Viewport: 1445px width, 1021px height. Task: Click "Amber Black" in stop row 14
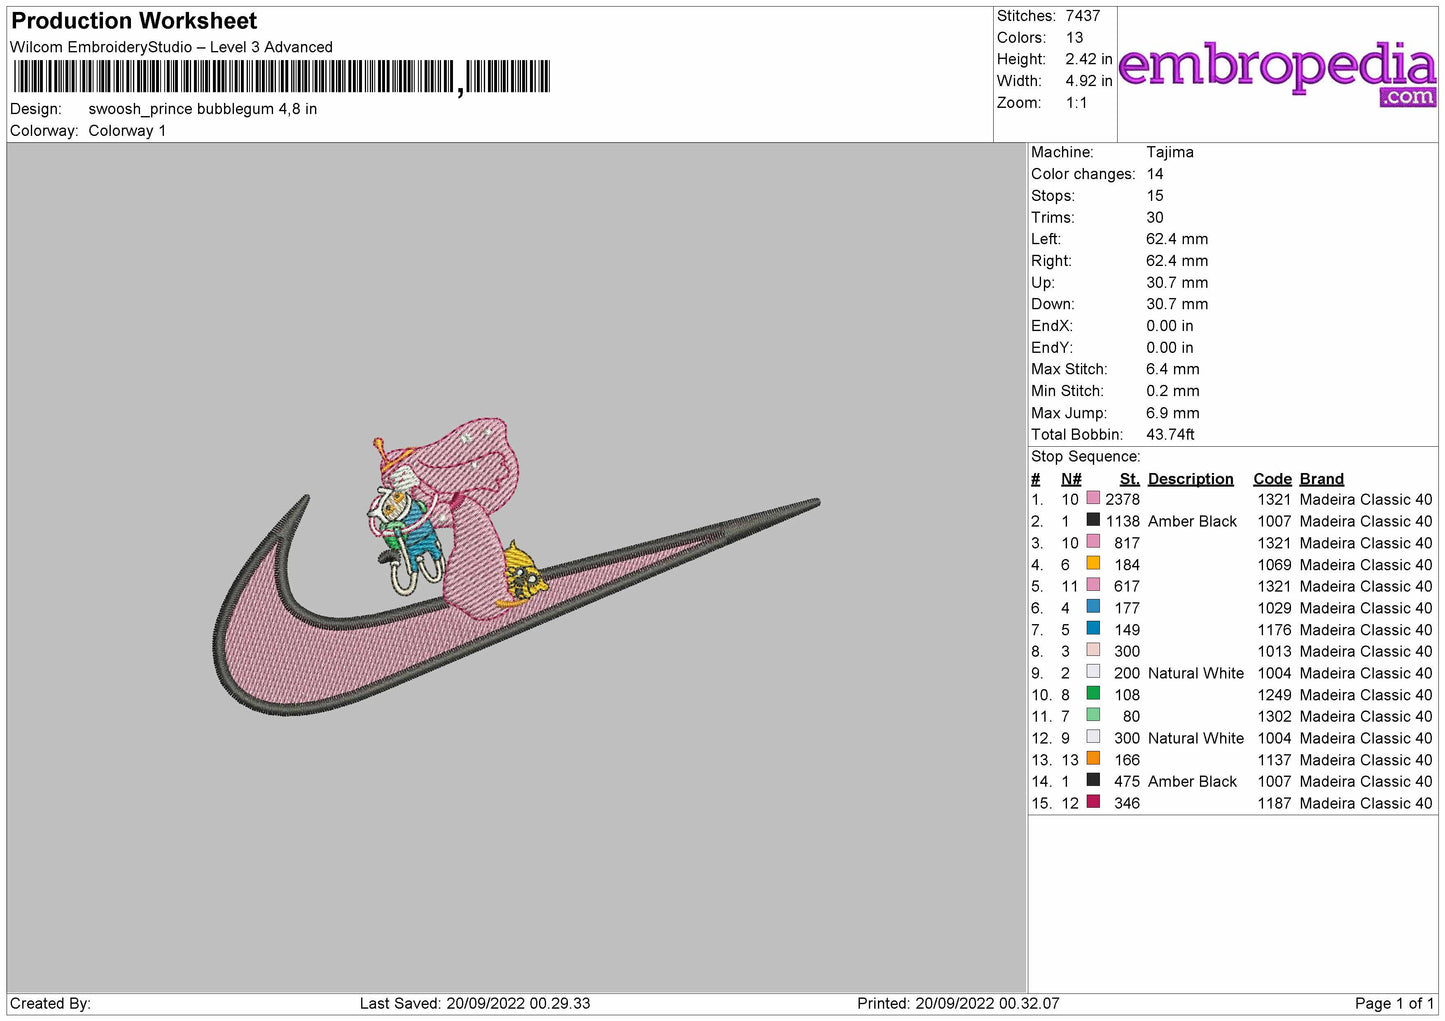(1192, 782)
